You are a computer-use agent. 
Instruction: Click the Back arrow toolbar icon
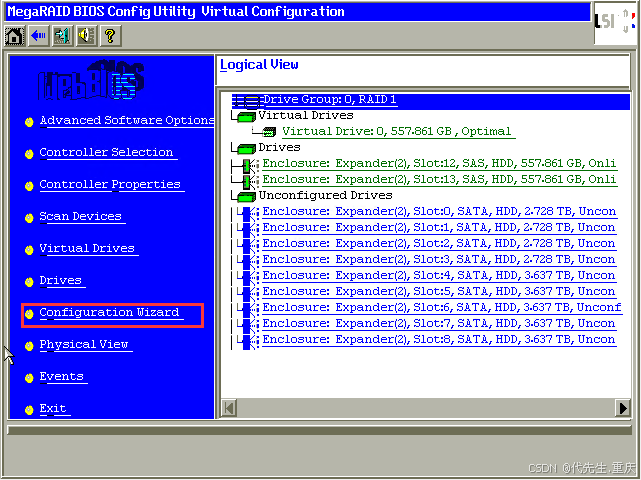(x=39, y=36)
